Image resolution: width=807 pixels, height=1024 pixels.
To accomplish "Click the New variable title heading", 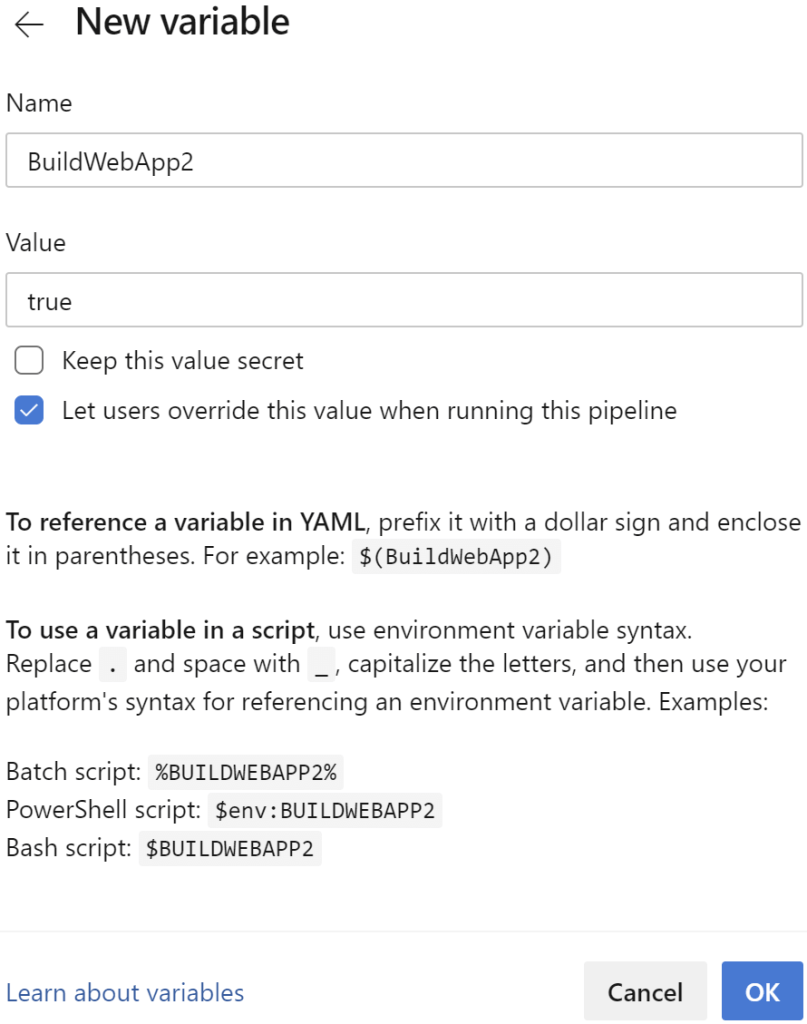I will 180,22.
